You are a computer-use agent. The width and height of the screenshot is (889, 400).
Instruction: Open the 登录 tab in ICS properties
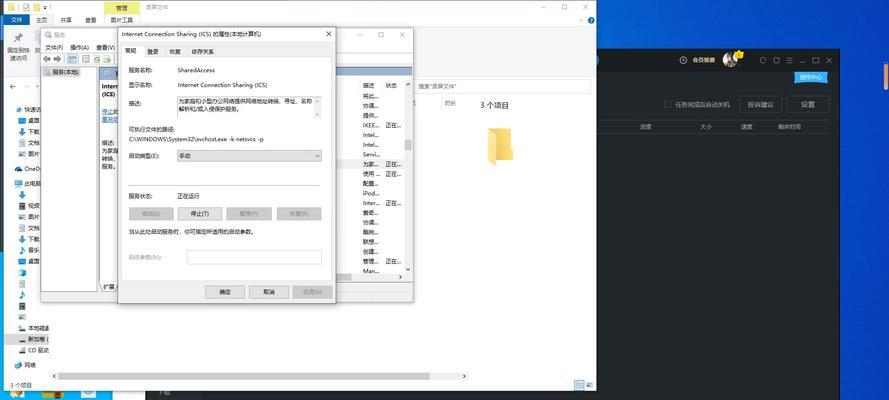click(153, 52)
